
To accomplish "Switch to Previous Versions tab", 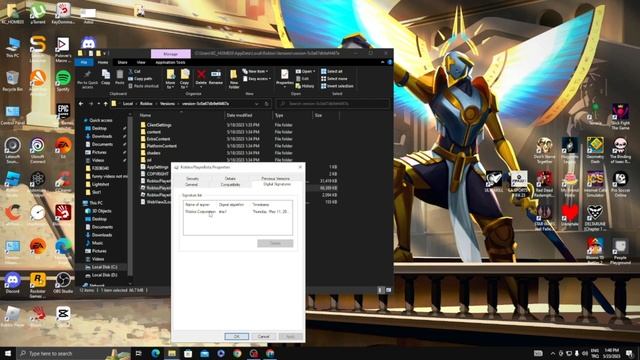I will [276, 179].
